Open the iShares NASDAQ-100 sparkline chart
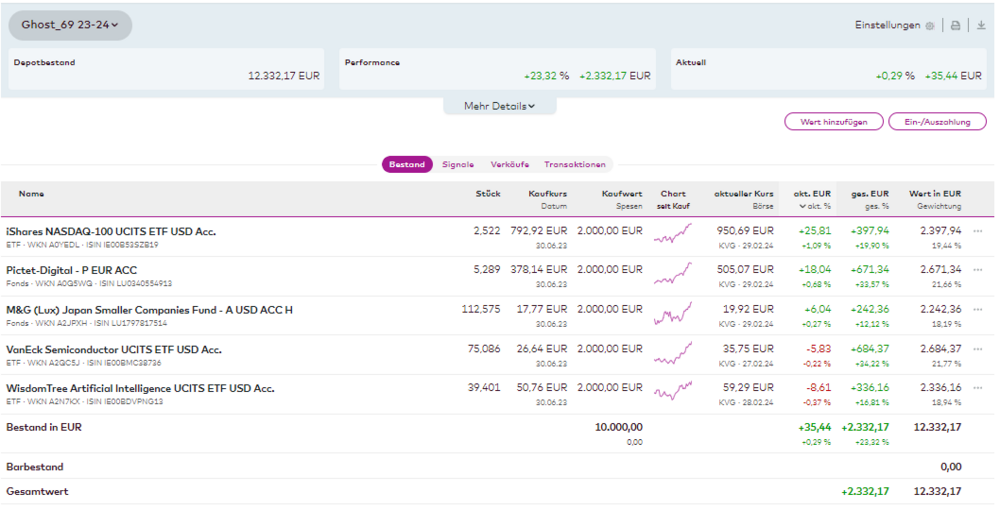 pos(672,236)
